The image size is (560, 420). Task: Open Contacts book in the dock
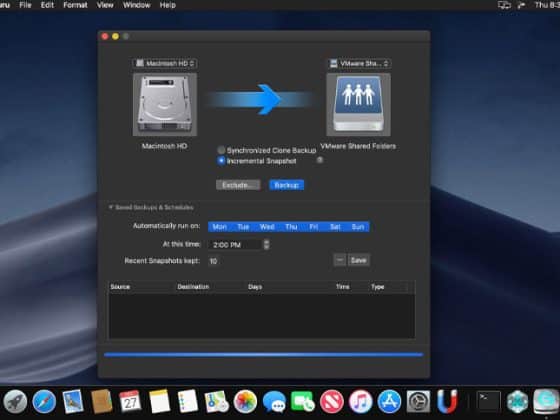tap(102, 401)
